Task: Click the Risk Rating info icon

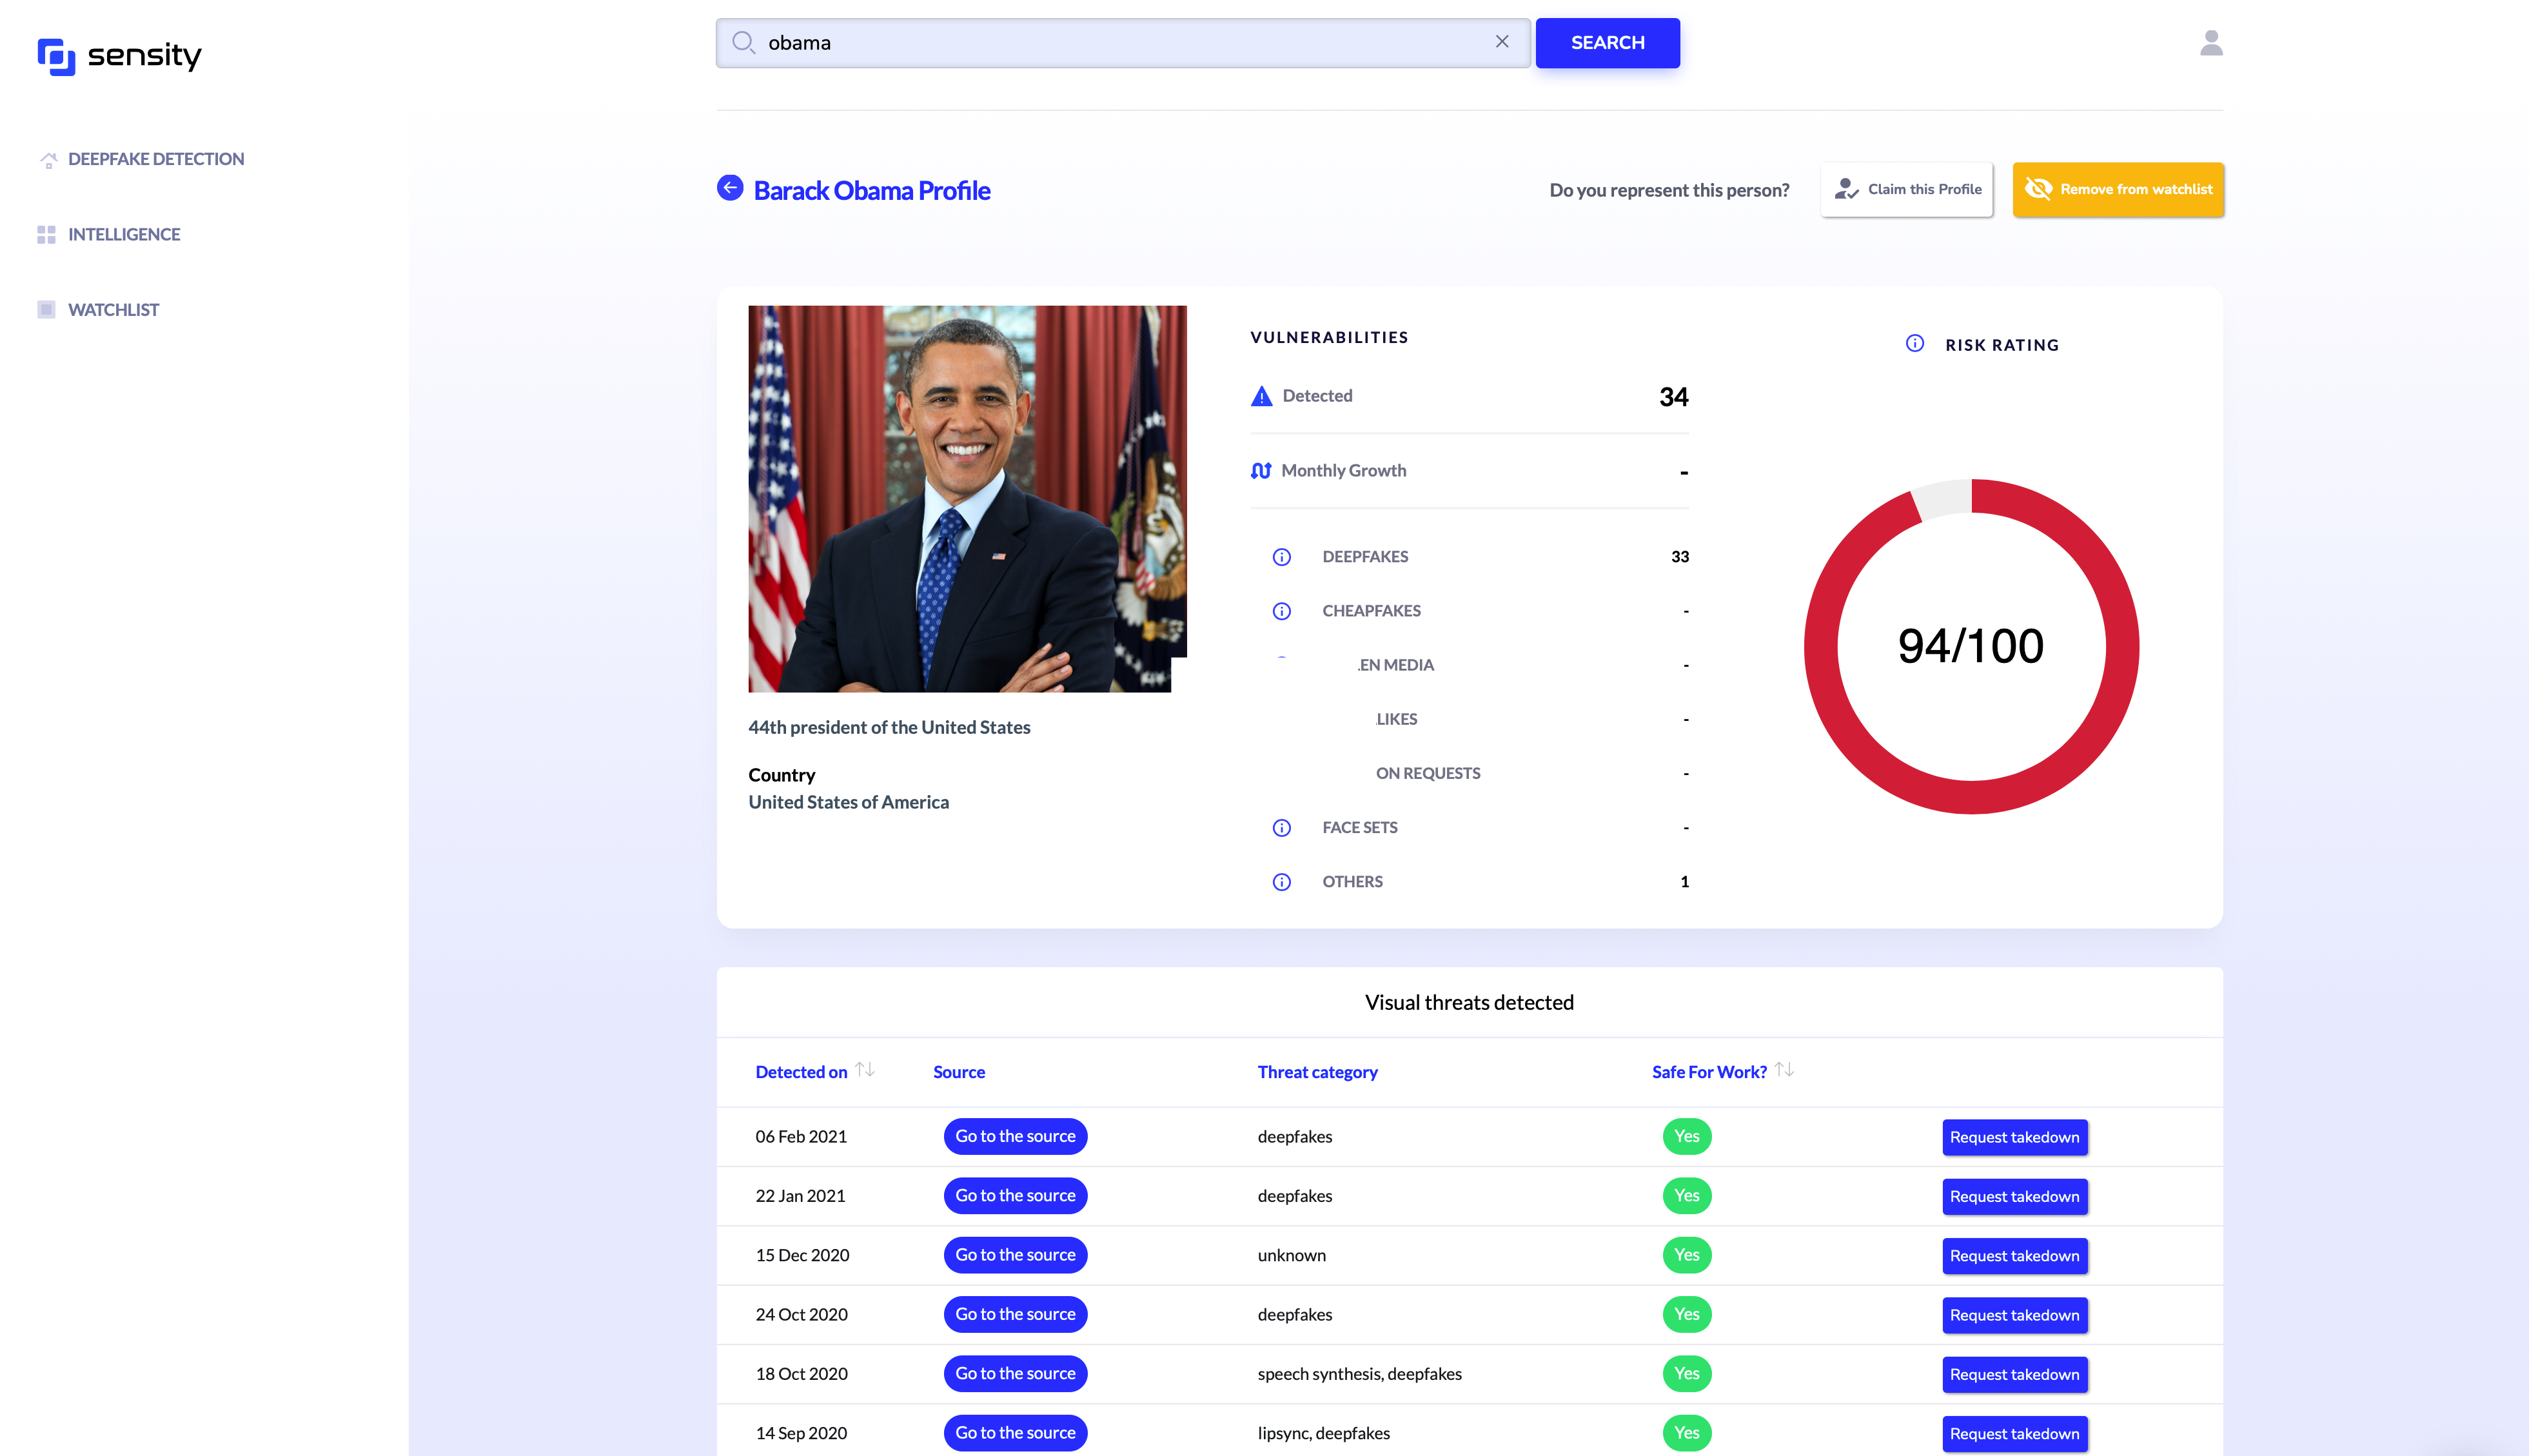Action: click(x=1914, y=344)
